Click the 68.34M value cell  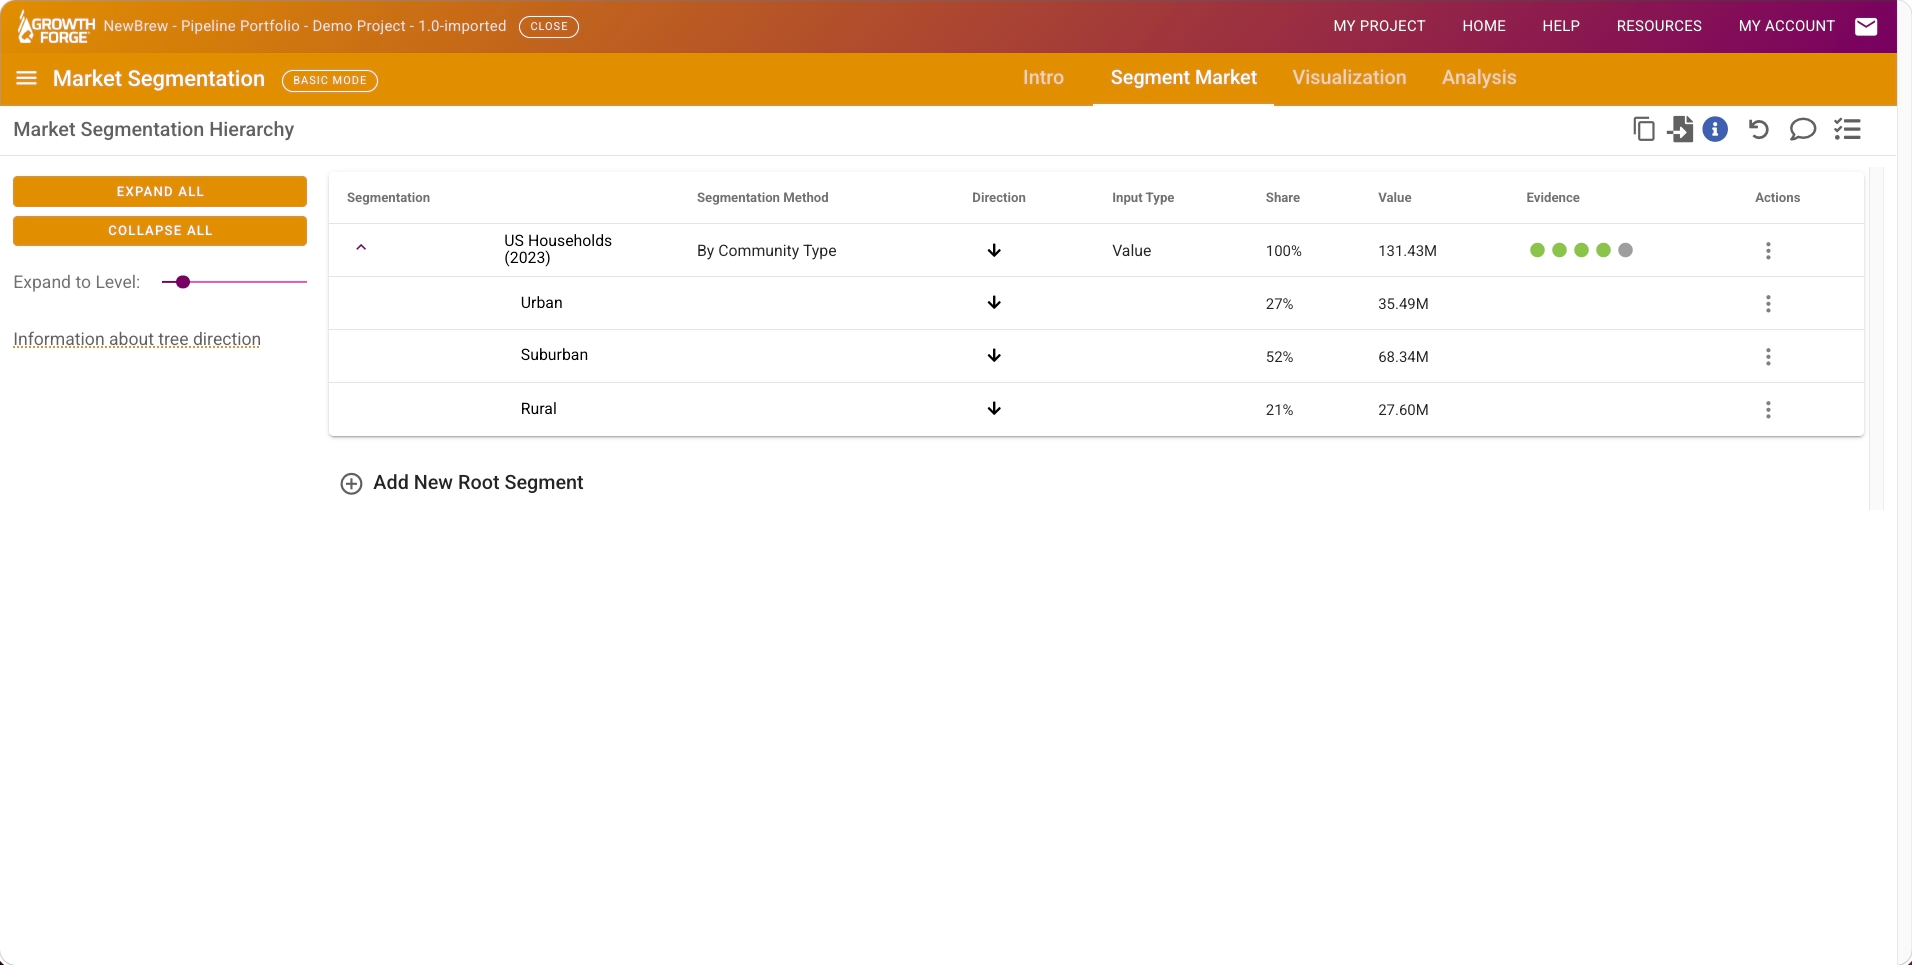coord(1403,357)
